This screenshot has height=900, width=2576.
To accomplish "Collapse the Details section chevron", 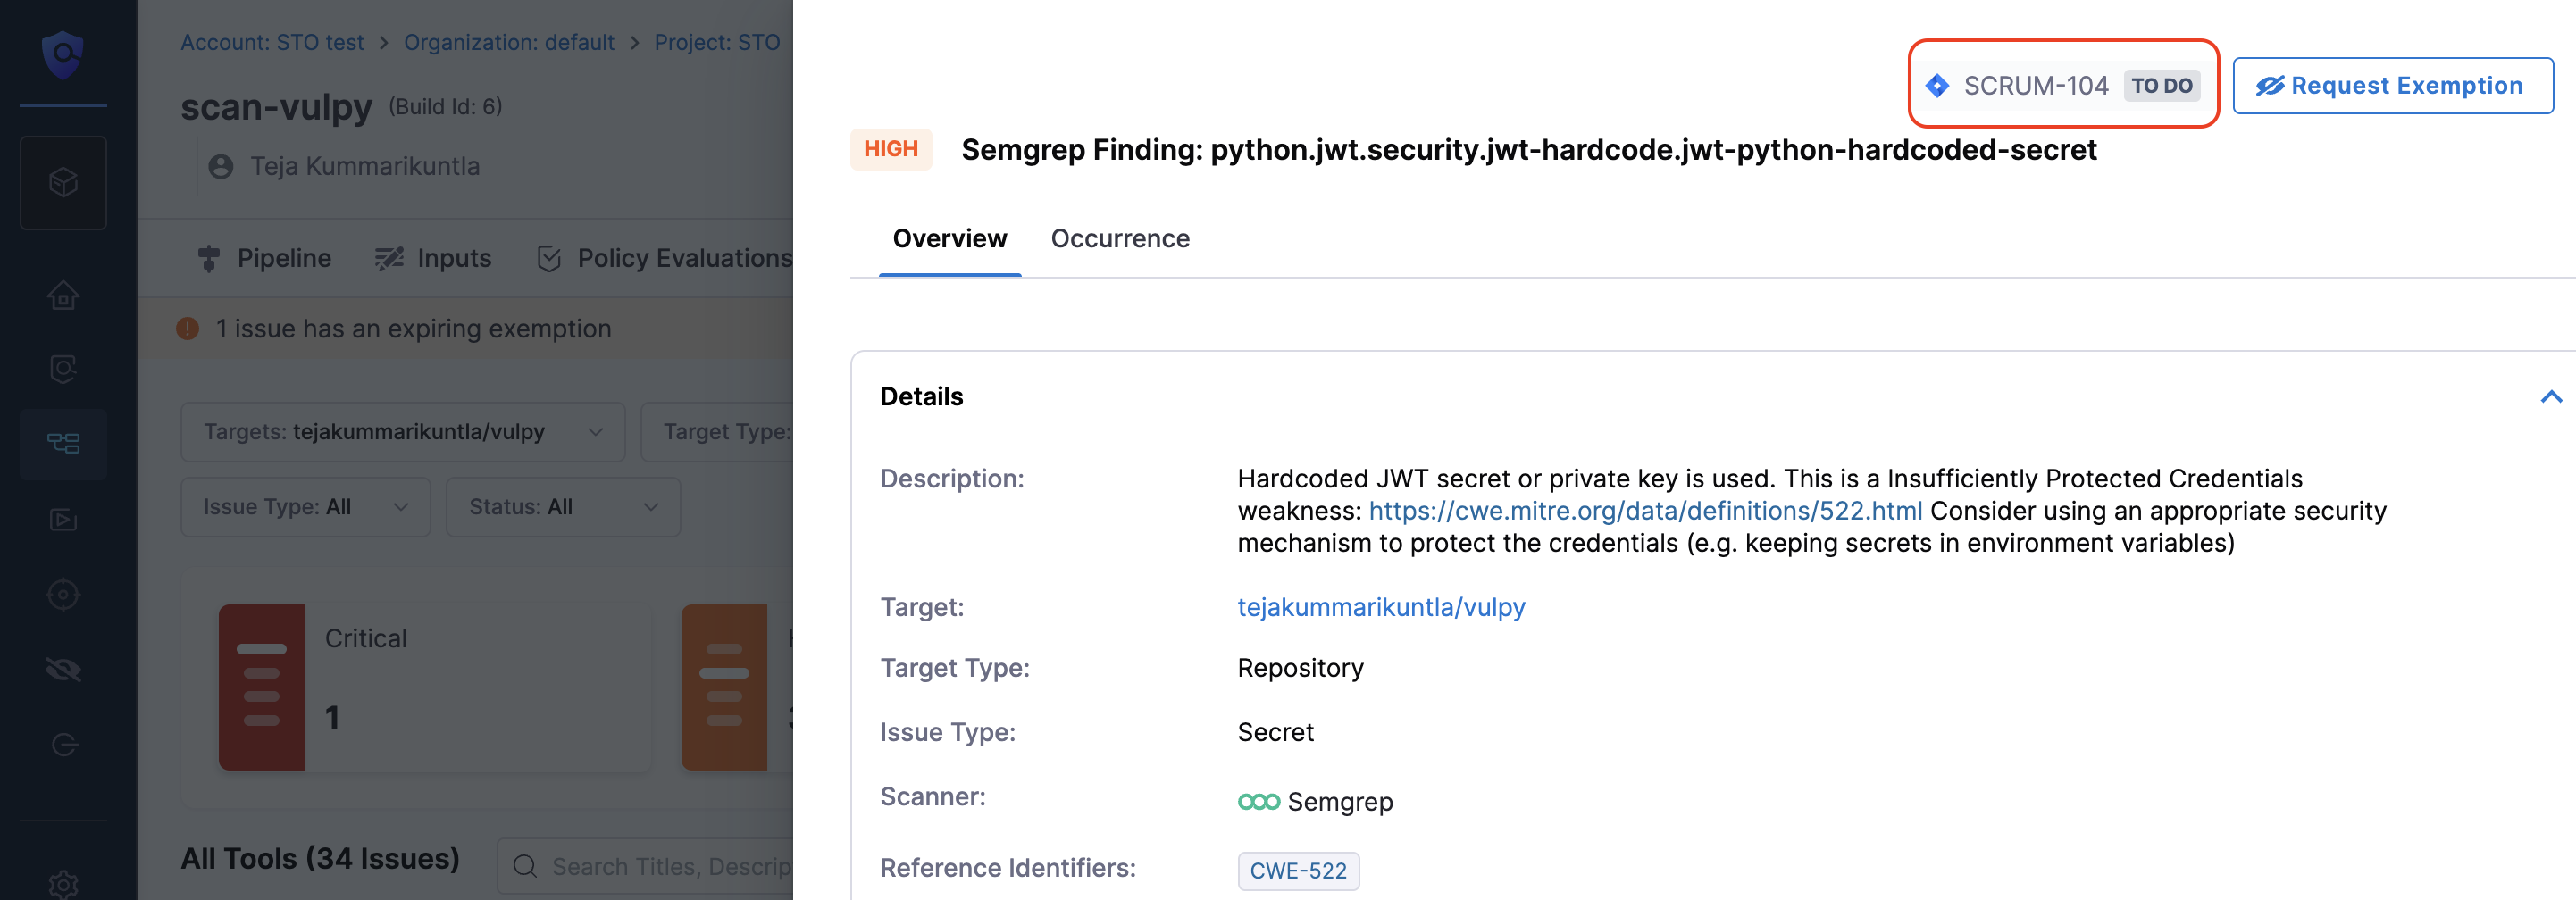I will point(2550,397).
